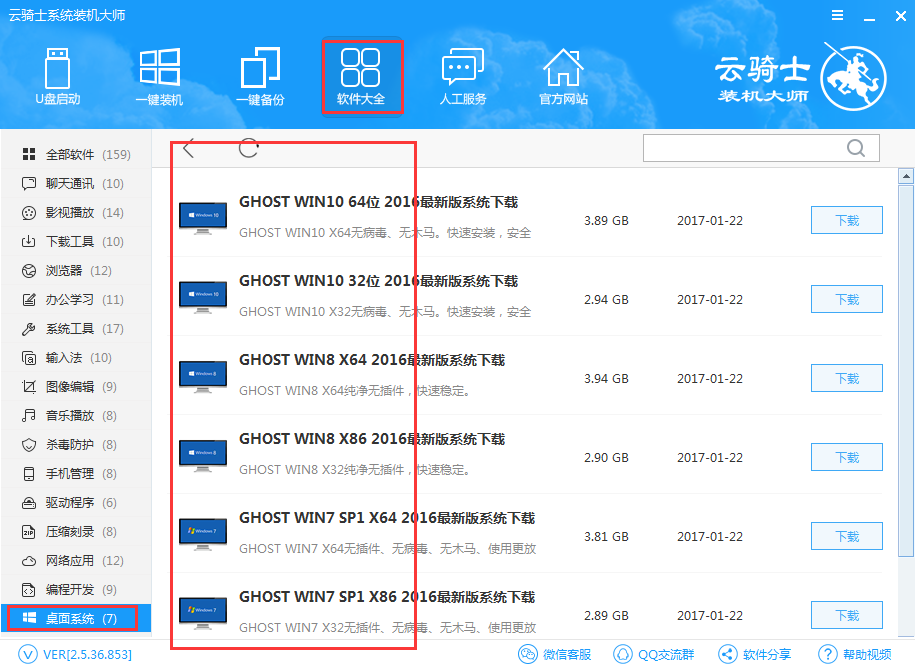The width and height of the screenshot is (915, 666).
Task: Click the GHOST WIN10 32位 monitor thumbnail
Action: (202, 298)
